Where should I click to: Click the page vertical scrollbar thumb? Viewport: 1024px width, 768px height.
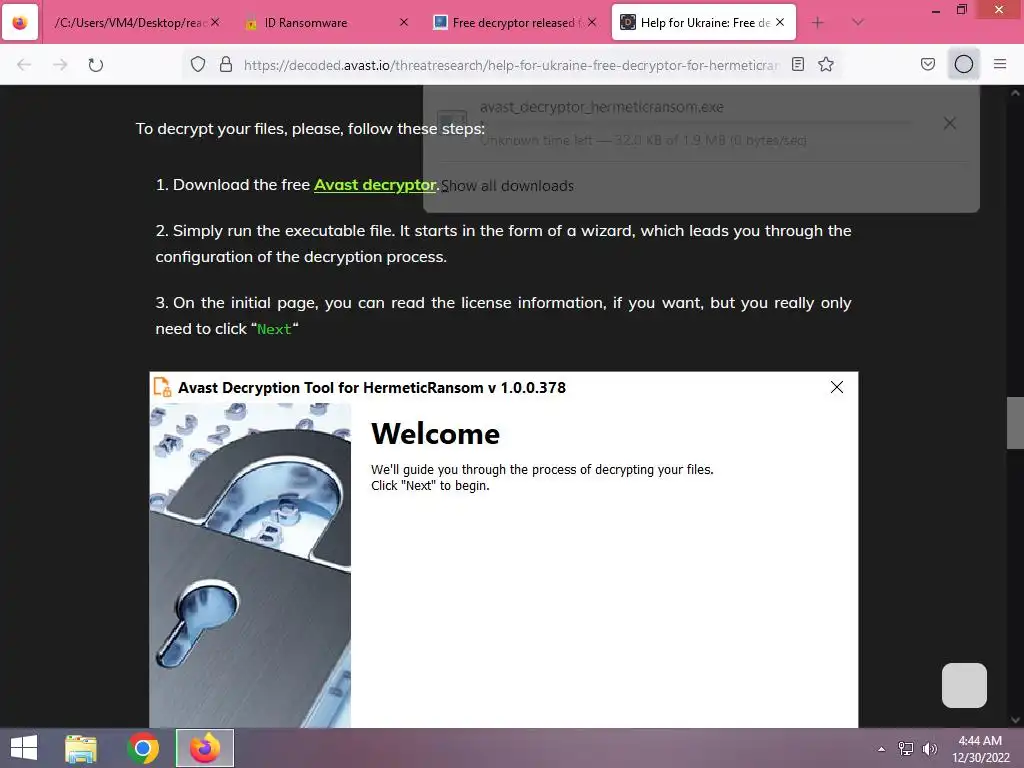1015,423
